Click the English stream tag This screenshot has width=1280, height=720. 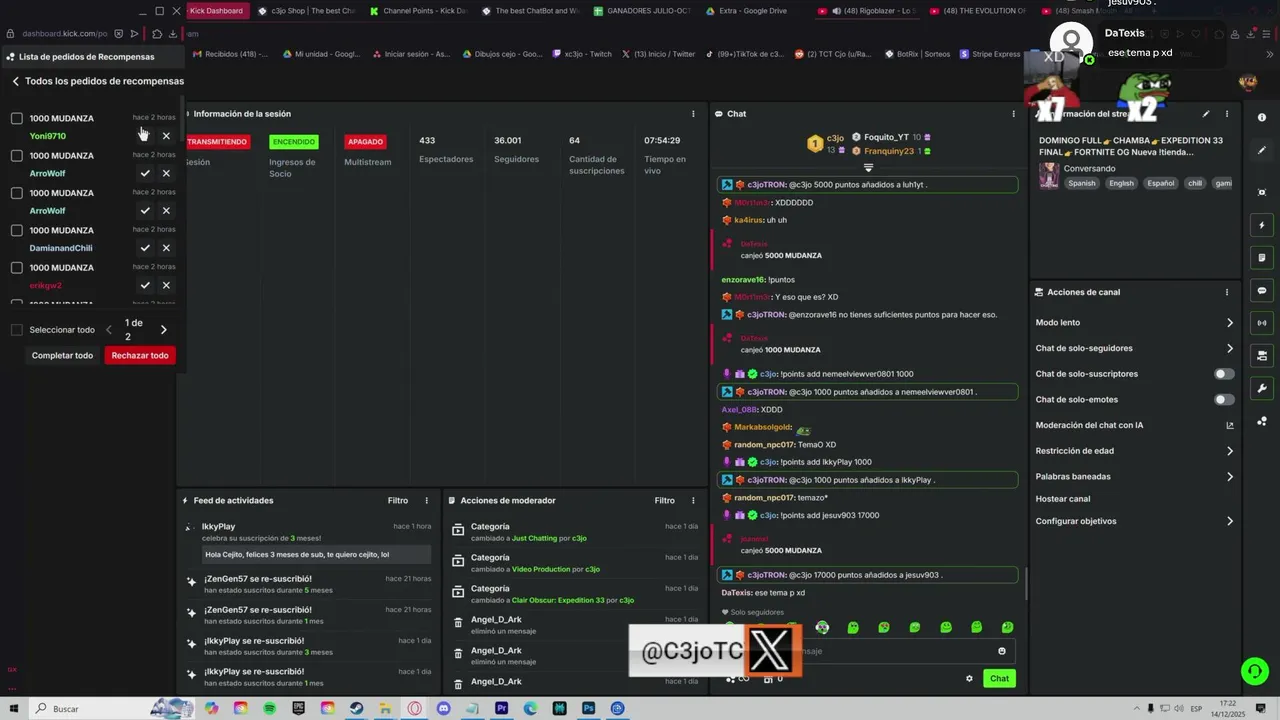(x=1121, y=183)
